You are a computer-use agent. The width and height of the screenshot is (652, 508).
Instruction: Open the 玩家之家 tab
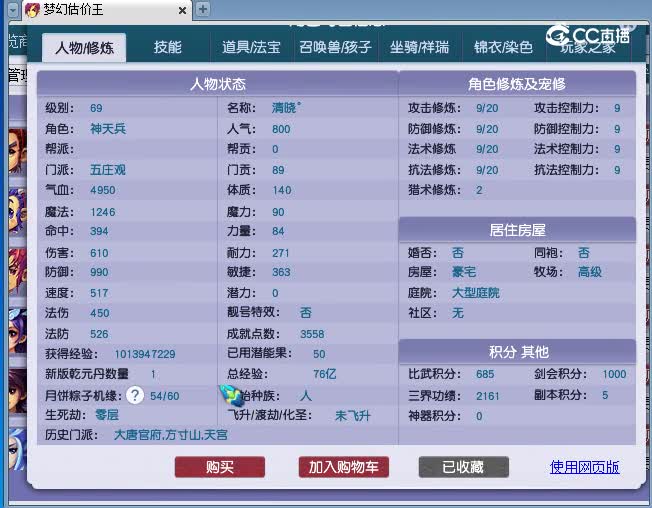588,47
